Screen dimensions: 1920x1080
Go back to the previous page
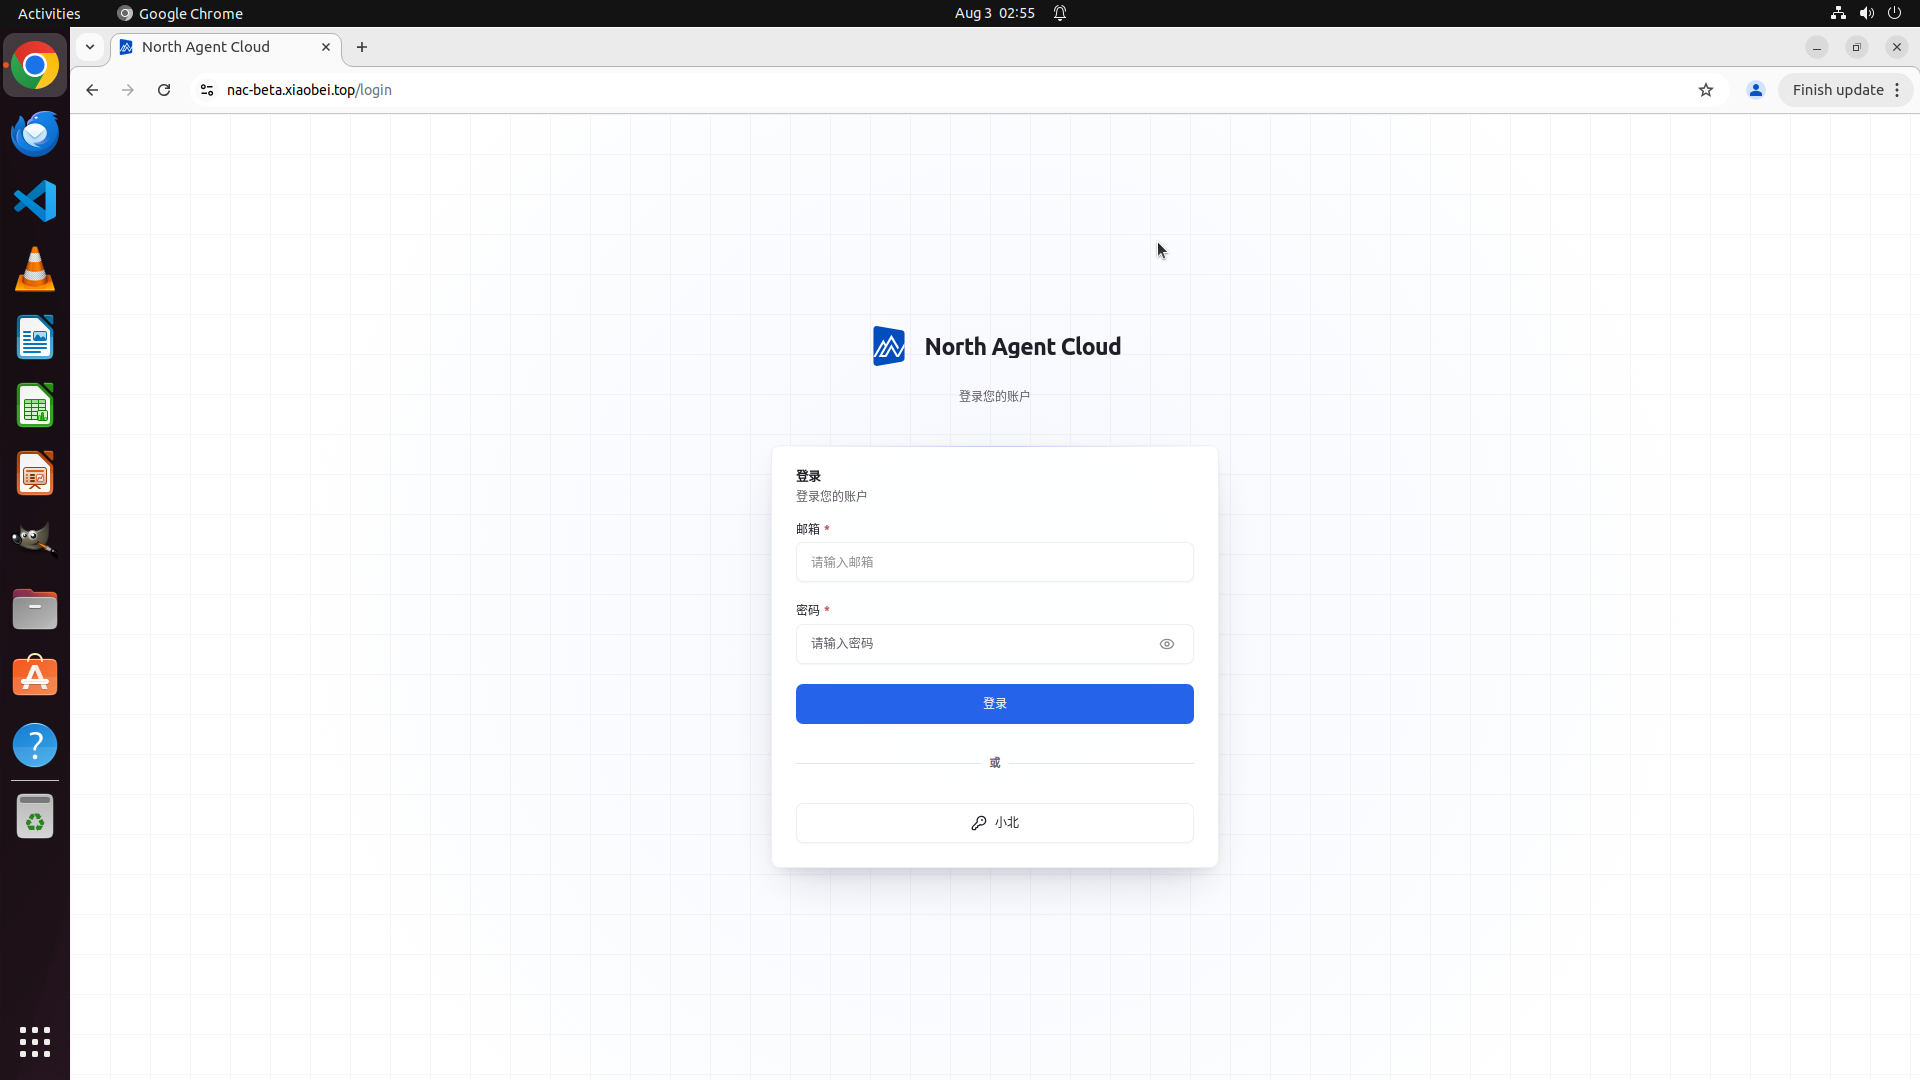coord(92,90)
